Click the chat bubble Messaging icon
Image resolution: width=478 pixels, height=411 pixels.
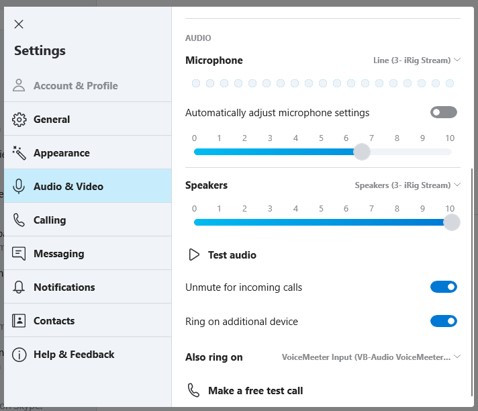[19, 254]
